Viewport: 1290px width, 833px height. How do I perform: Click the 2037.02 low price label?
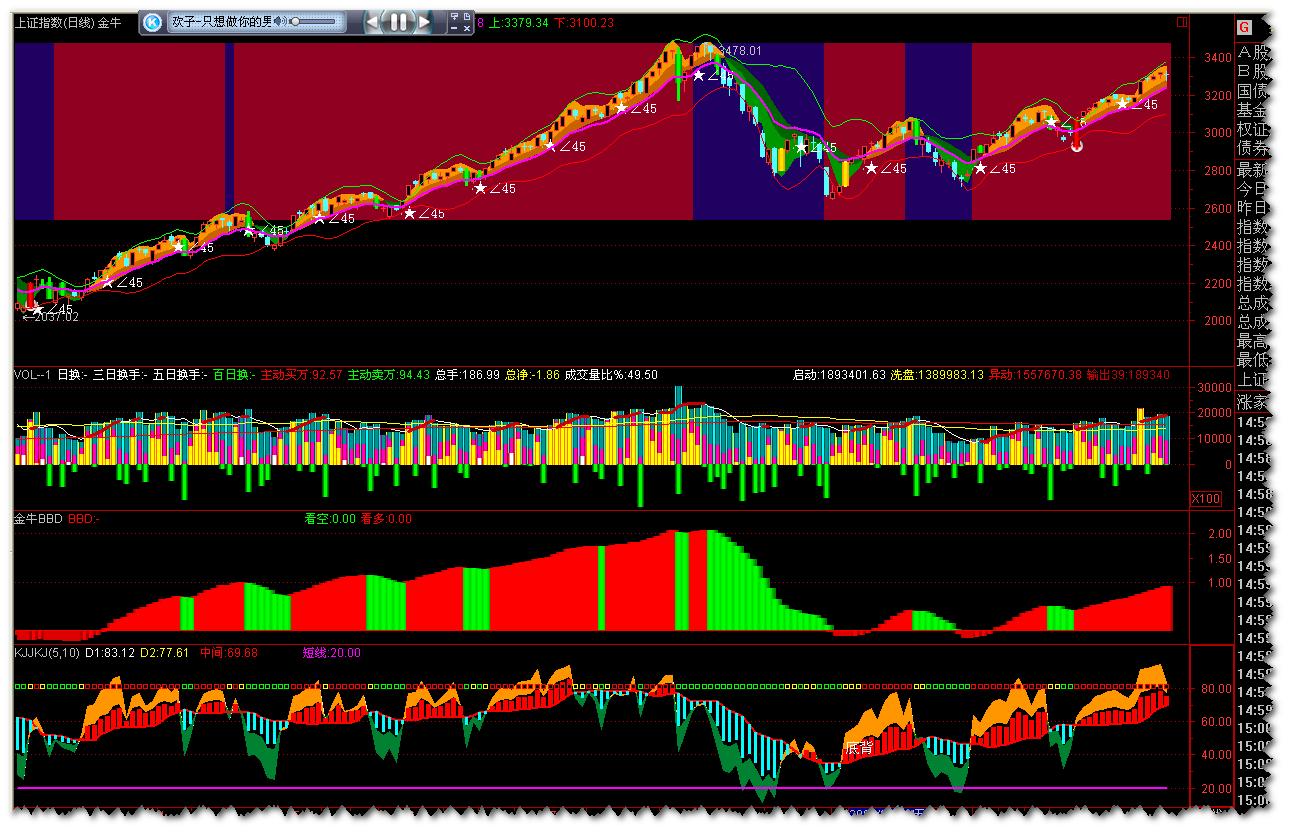tap(55, 316)
